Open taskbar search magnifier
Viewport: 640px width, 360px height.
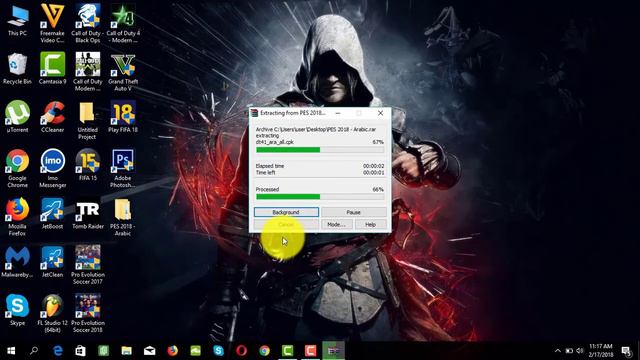point(34,351)
